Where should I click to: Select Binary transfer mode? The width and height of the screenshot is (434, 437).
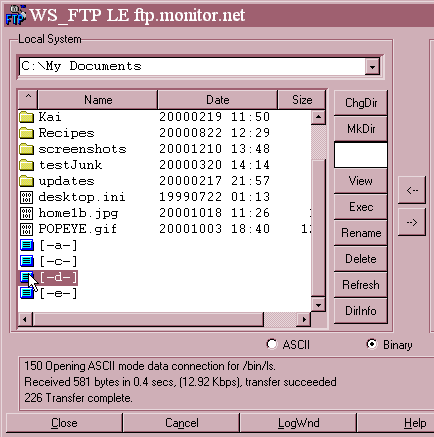(371, 344)
